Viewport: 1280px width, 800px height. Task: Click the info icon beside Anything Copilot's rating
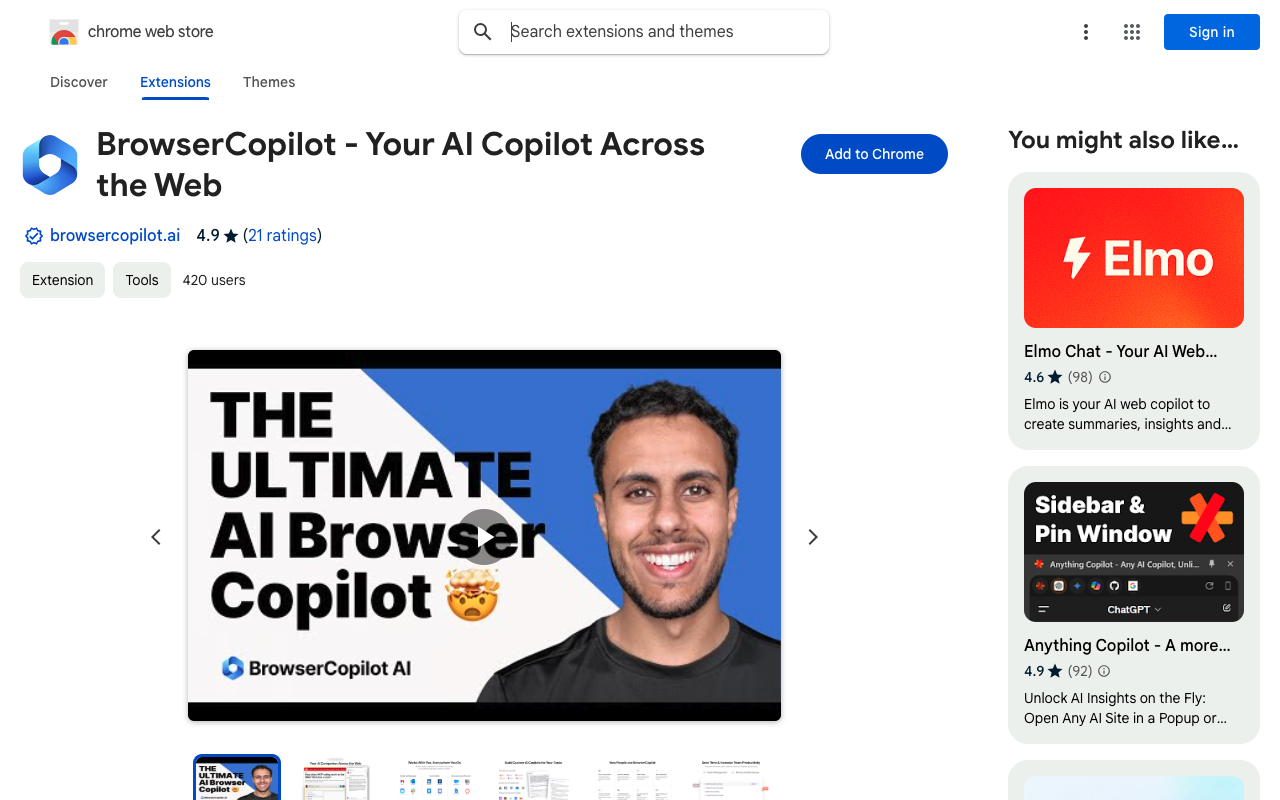click(x=1105, y=671)
